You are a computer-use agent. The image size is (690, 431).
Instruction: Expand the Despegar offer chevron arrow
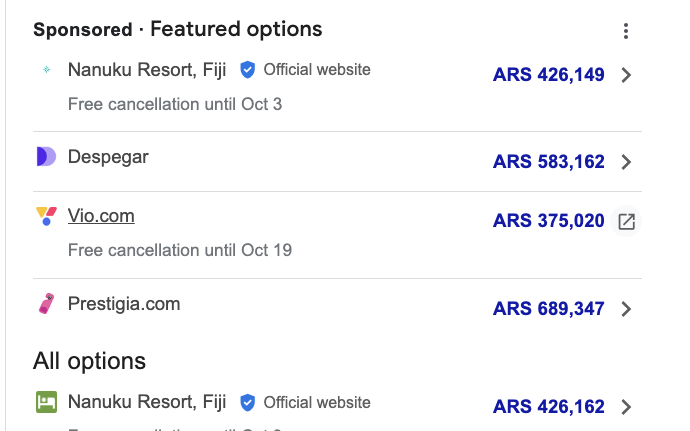(626, 162)
